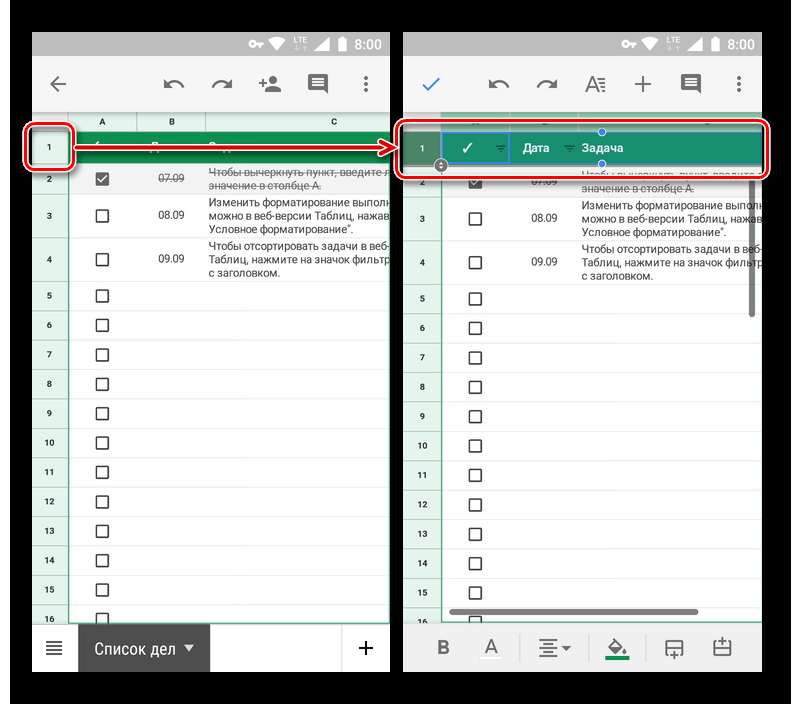Click 07.09 struck-through date in left screen
The height and width of the screenshot is (704, 794).
171,178
